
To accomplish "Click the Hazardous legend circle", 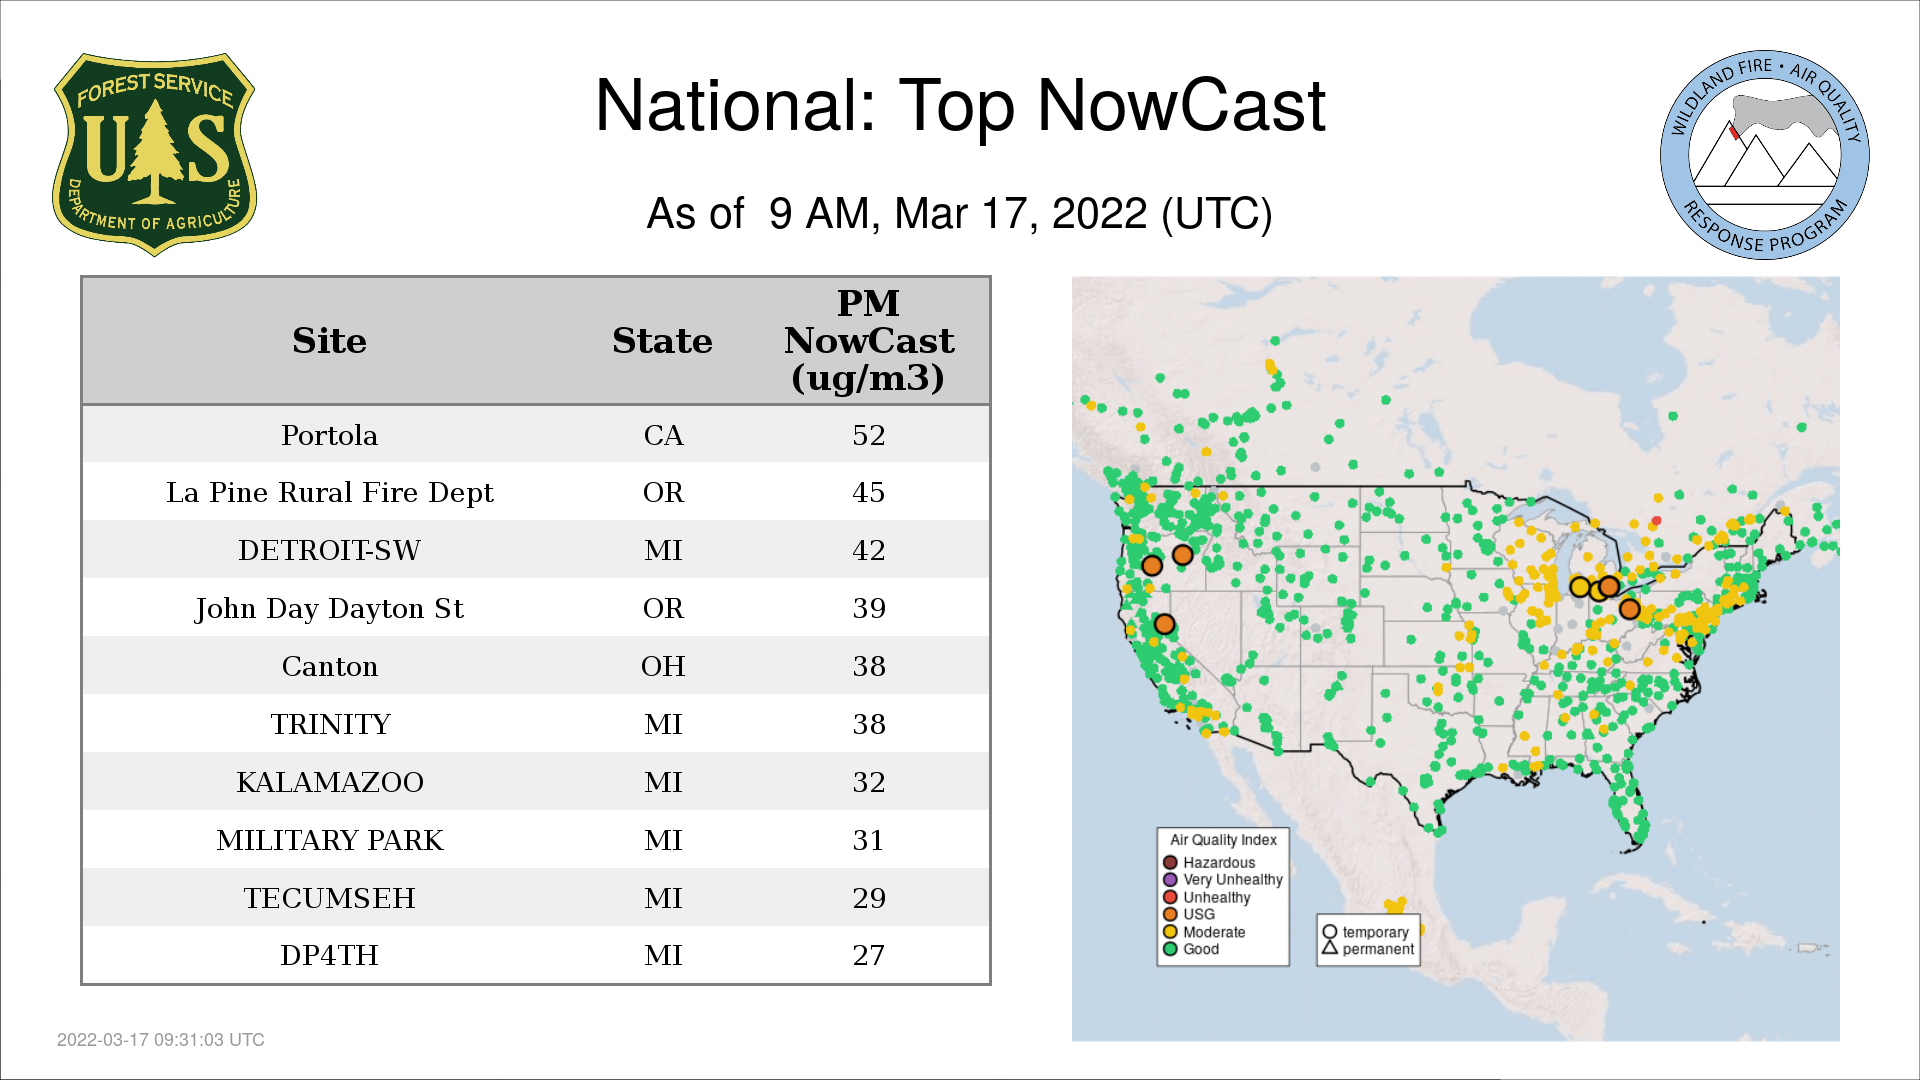I will [x=1170, y=862].
